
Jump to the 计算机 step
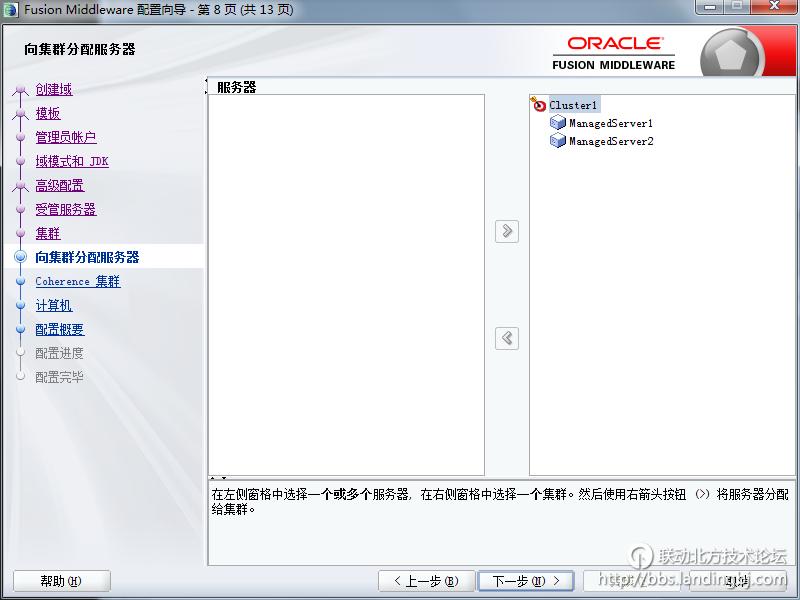pyautogui.click(x=54, y=305)
